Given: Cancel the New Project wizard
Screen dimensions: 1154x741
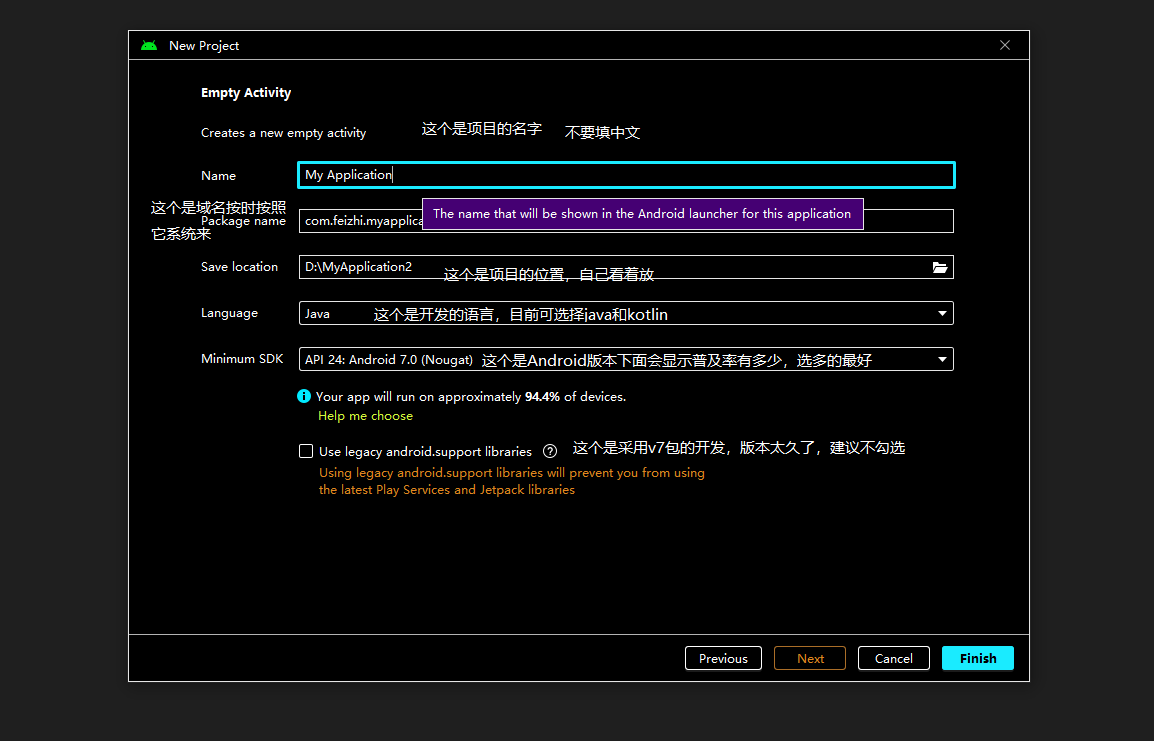Looking at the screenshot, I should tap(893, 659).
